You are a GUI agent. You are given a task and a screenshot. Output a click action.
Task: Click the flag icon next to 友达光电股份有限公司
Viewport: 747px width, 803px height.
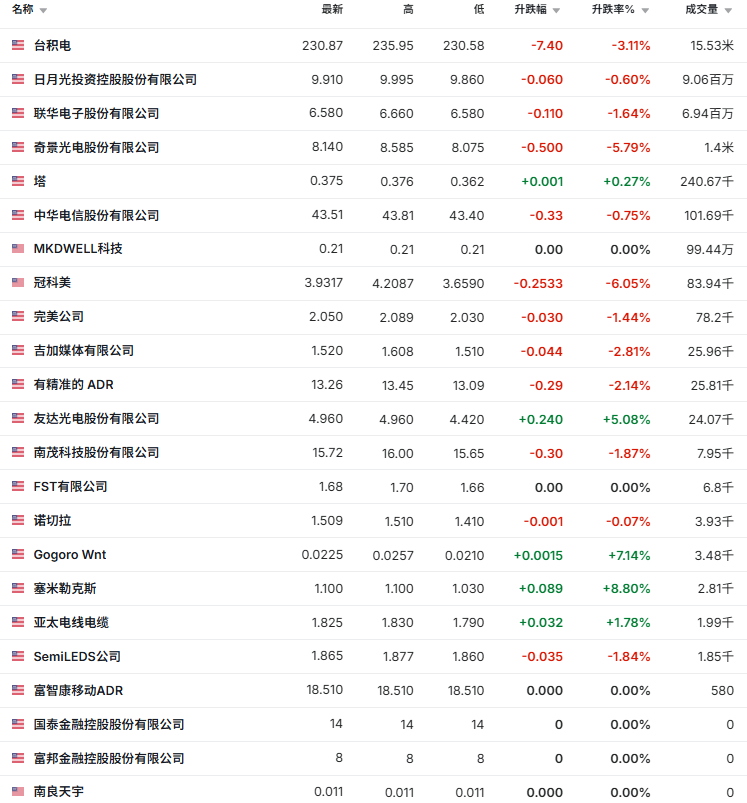(x=18, y=418)
